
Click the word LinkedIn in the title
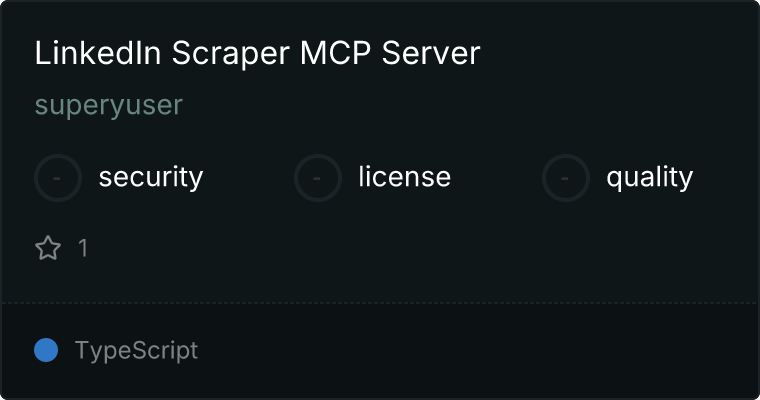coord(97,53)
